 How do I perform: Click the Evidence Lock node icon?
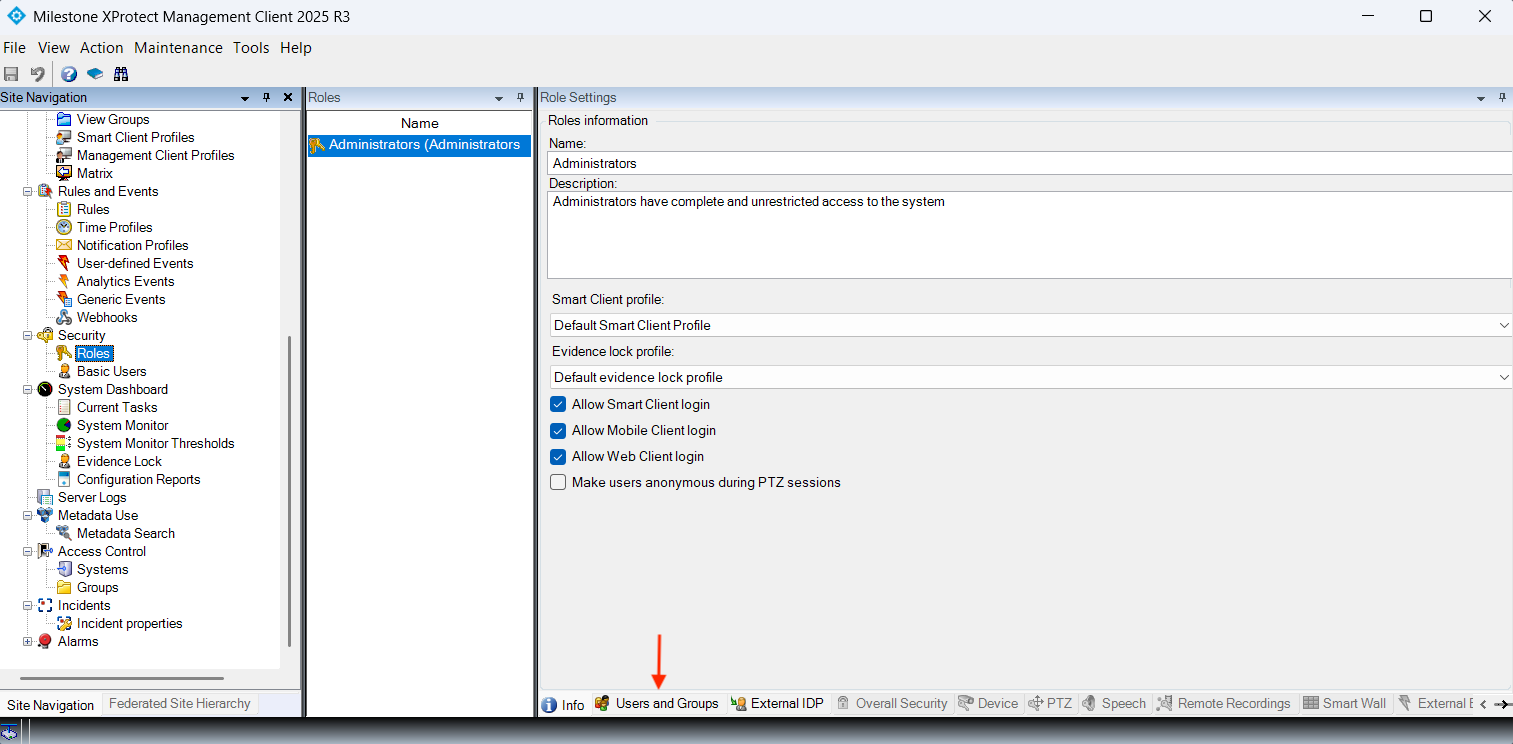(x=64, y=461)
